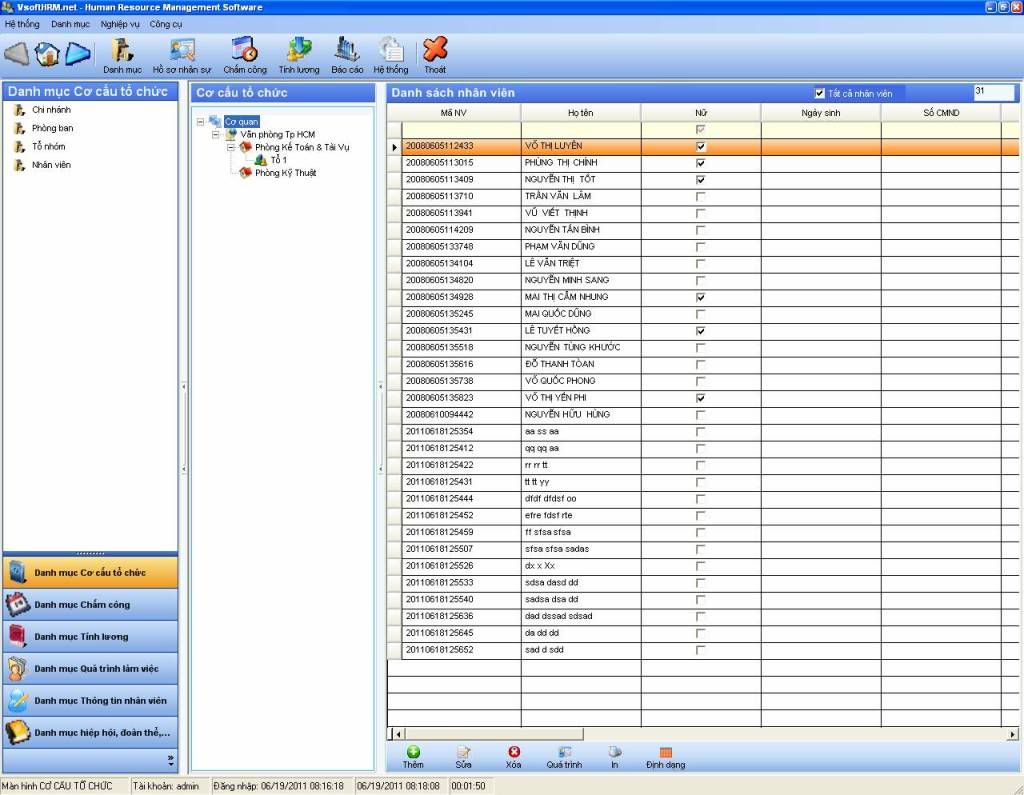Toggle Nữ checkbox for VÕ THỊ YẾN PHI
1024x795 pixels.
(x=701, y=398)
